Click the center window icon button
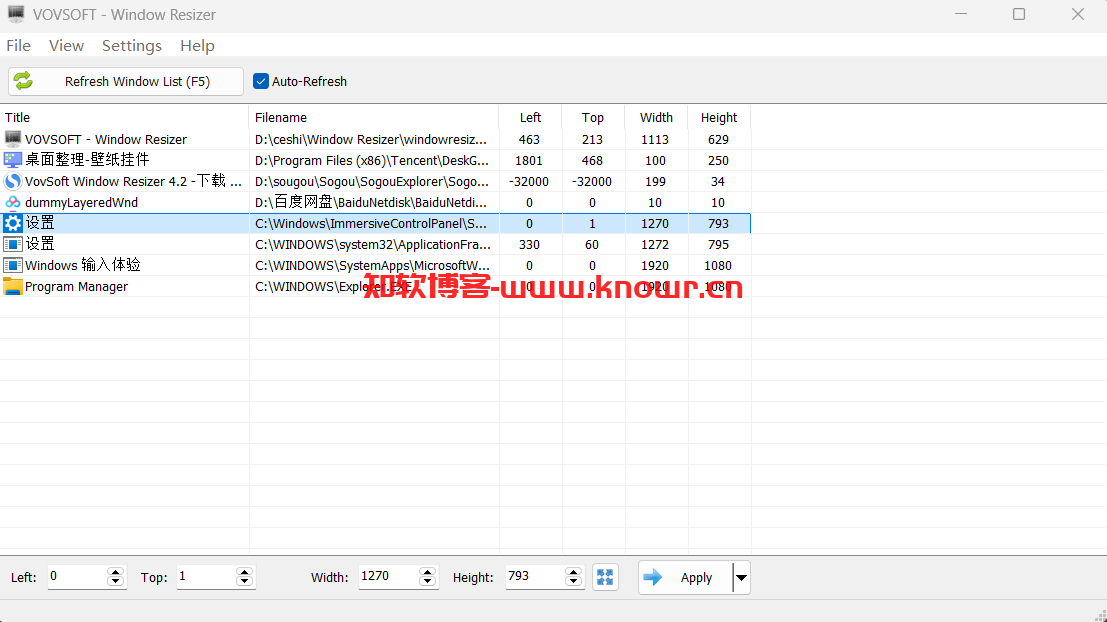 pyautogui.click(x=605, y=577)
